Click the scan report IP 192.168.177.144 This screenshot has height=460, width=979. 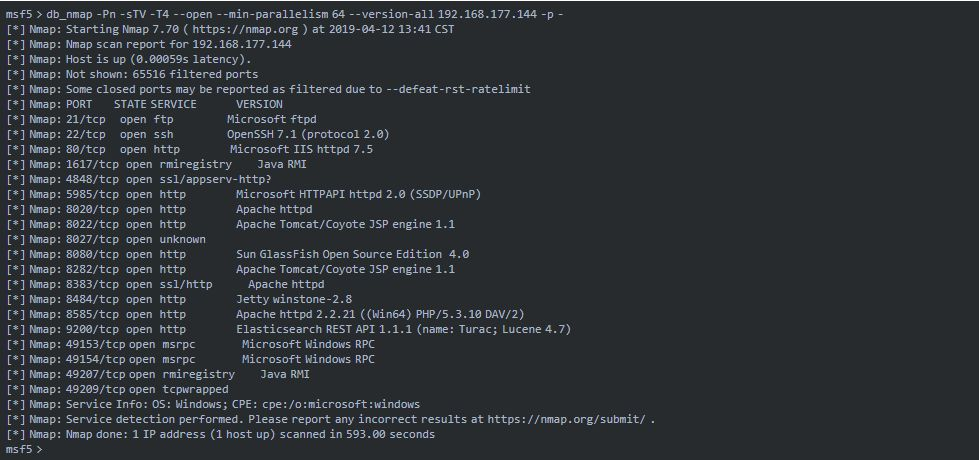pos(244,44)
